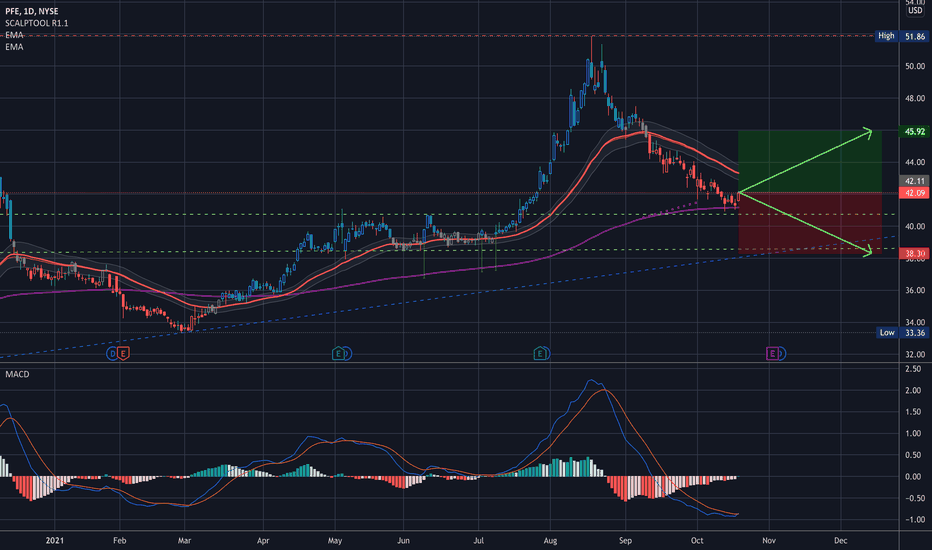The image size is (932, 550).
Task: Click the Oct label on the time axis
Action: click(697, 540)
